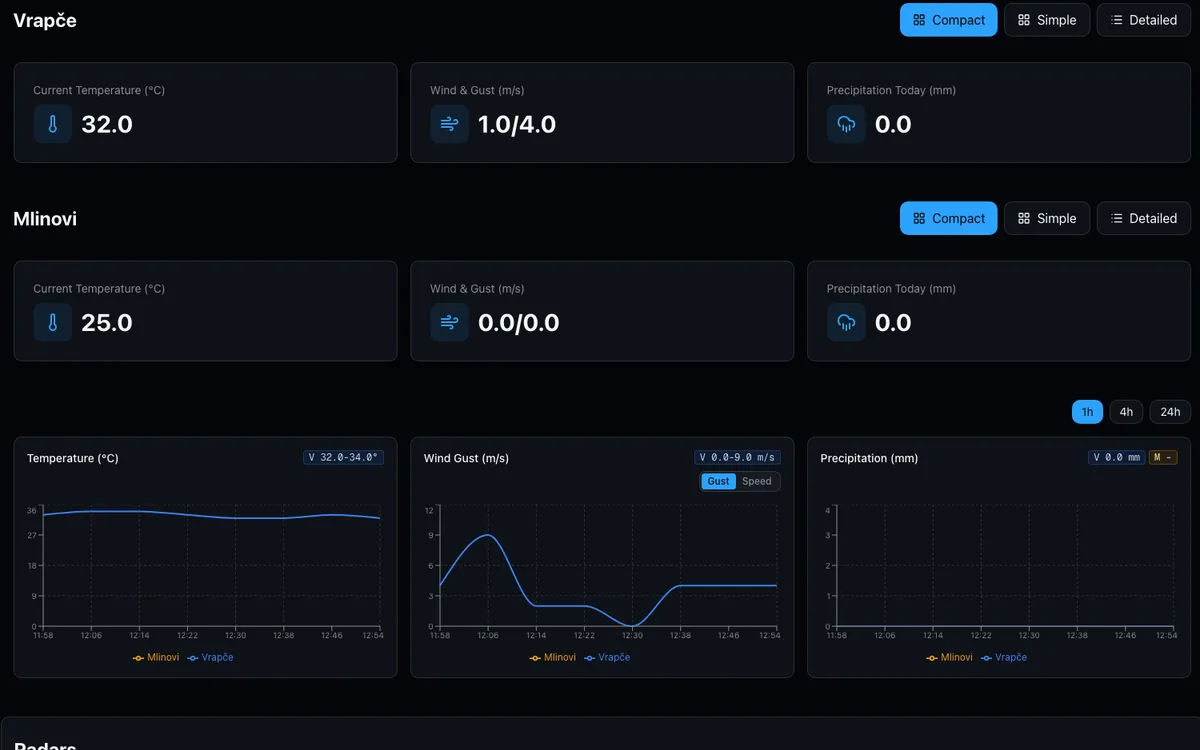Select the 4h chart time range
The height and width of the screenshot is (750, 1200).
click(1126, 412)
